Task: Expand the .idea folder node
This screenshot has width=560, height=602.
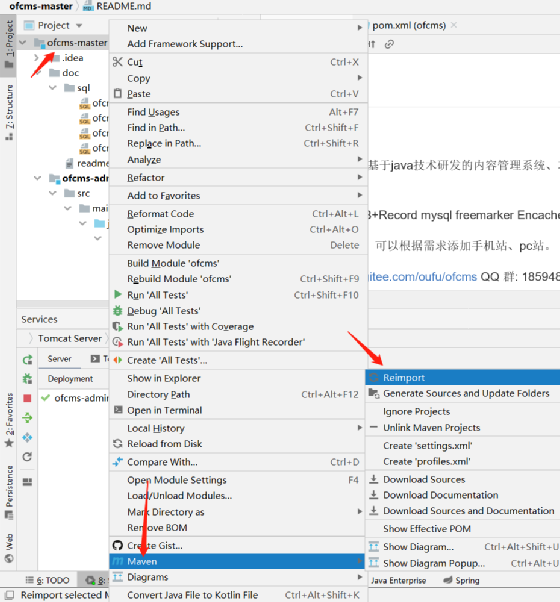Action: coord(36,58)
